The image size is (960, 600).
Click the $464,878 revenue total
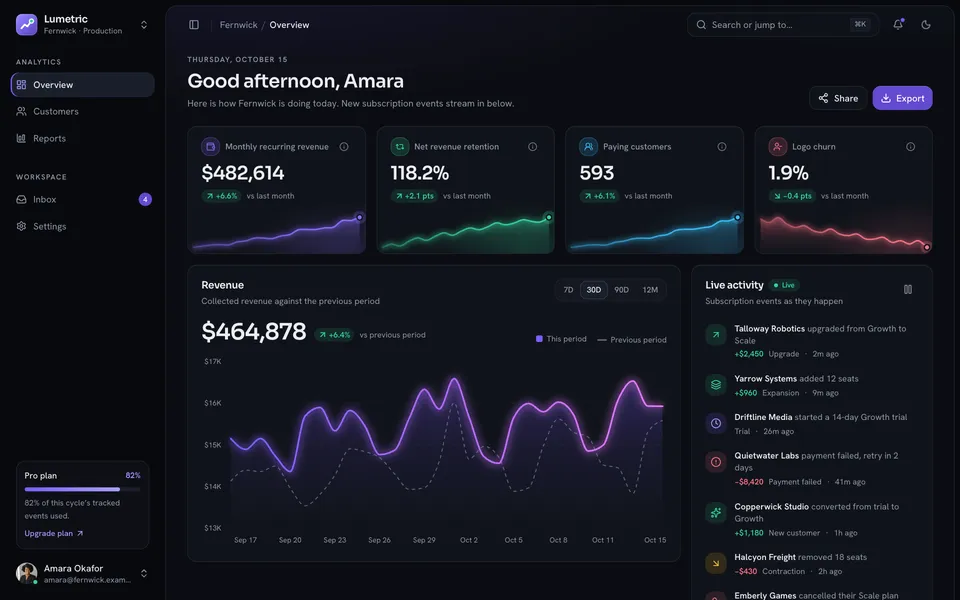(x=253, y=331)
